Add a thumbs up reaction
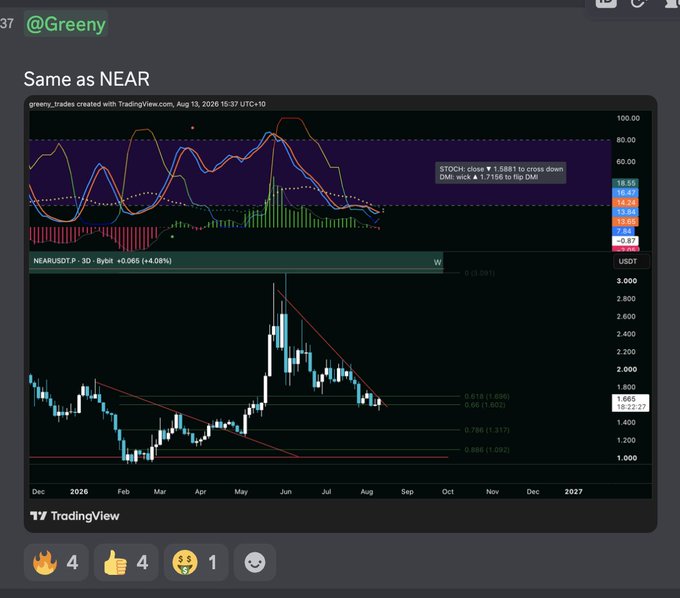 (x=126, y=562)
